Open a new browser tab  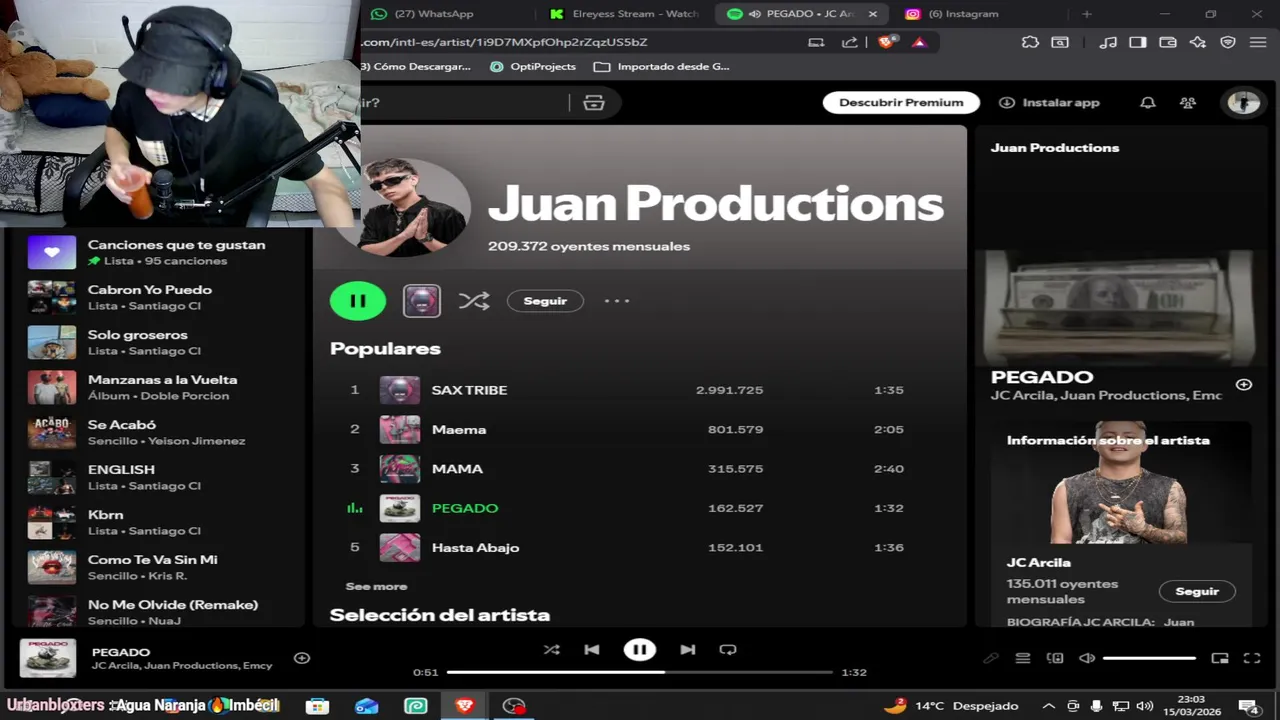click(1087, 14)
